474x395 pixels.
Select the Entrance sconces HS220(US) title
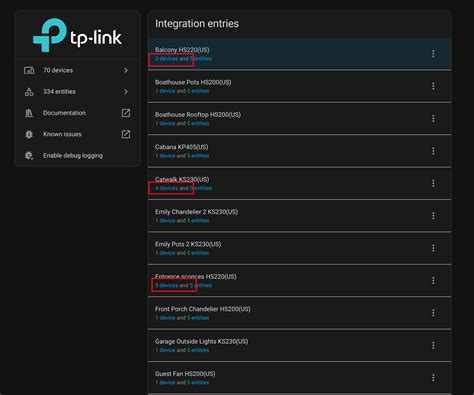196,277
